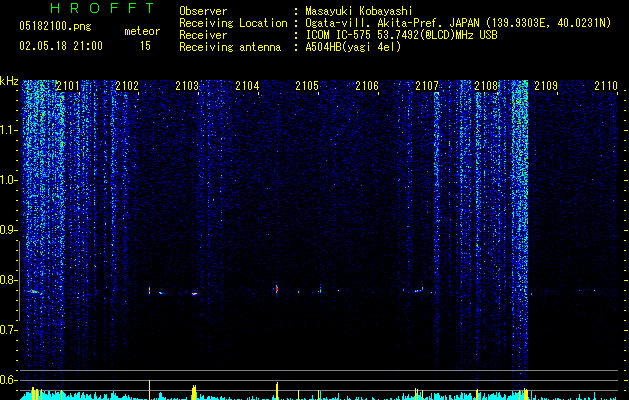Click the 1.0 kHz axis label

(9, 180)
